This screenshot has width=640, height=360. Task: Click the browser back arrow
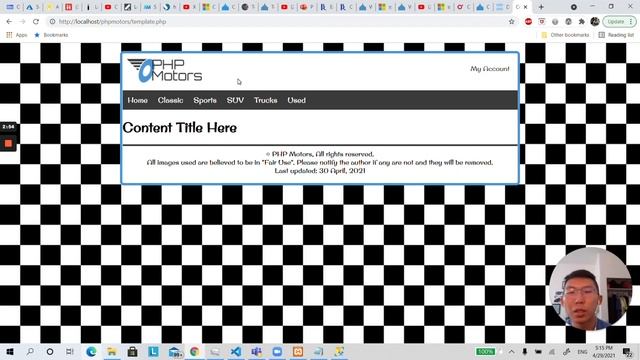9,22
